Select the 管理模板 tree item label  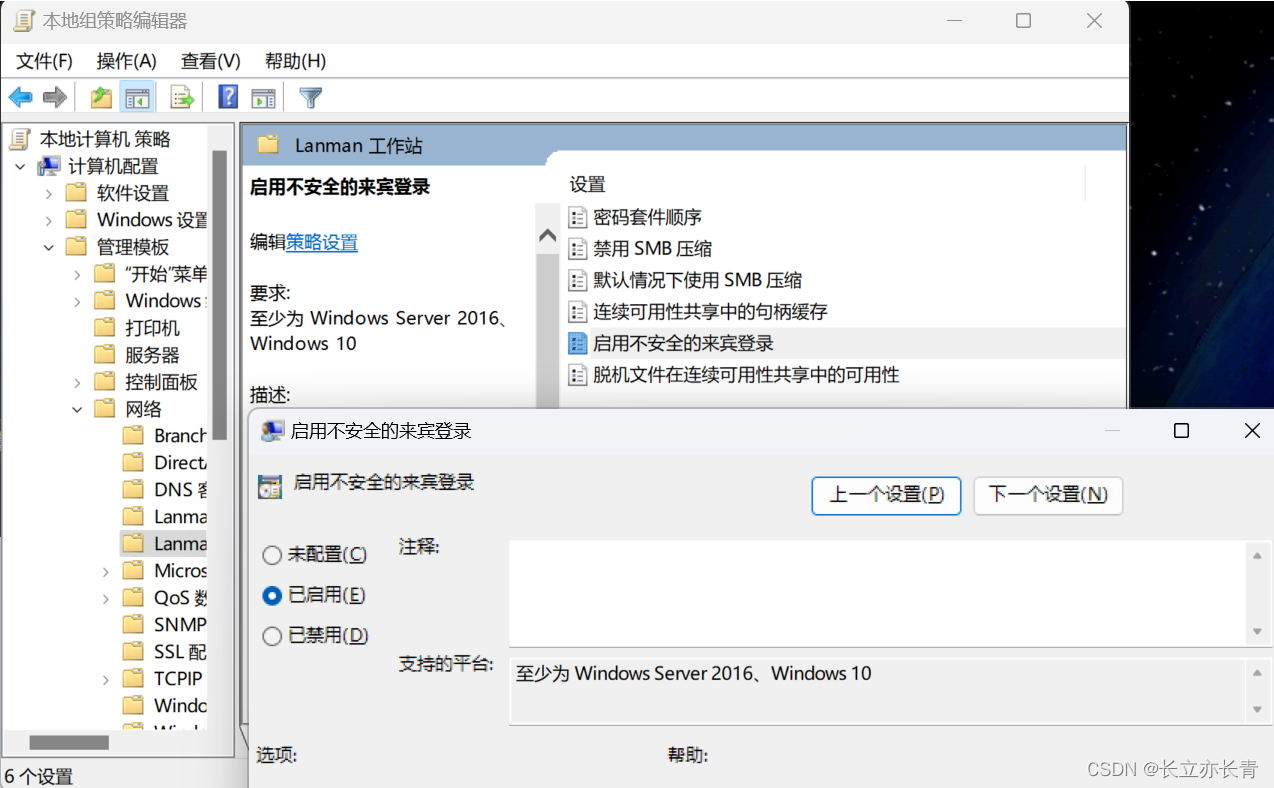(x=133, y=247)
